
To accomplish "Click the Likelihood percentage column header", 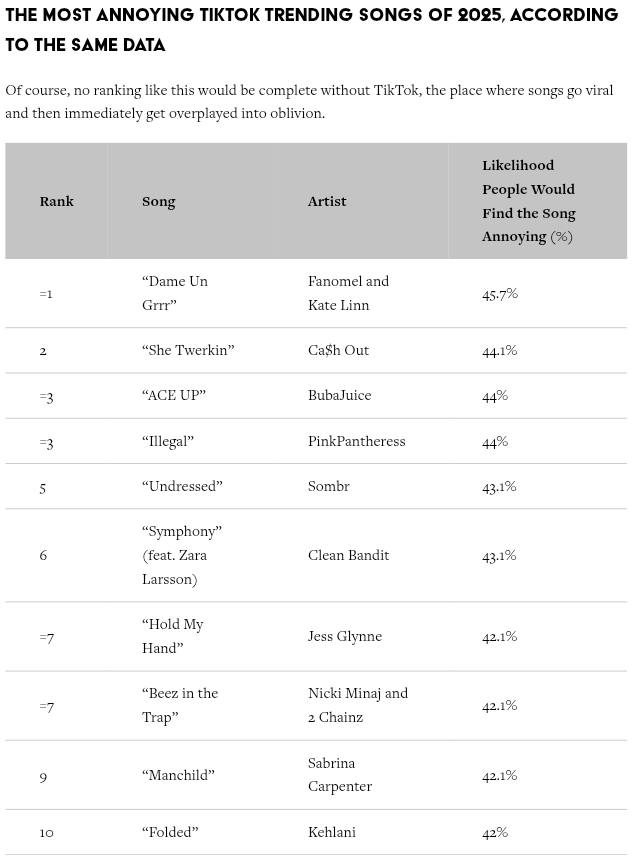I will point(529,201).
